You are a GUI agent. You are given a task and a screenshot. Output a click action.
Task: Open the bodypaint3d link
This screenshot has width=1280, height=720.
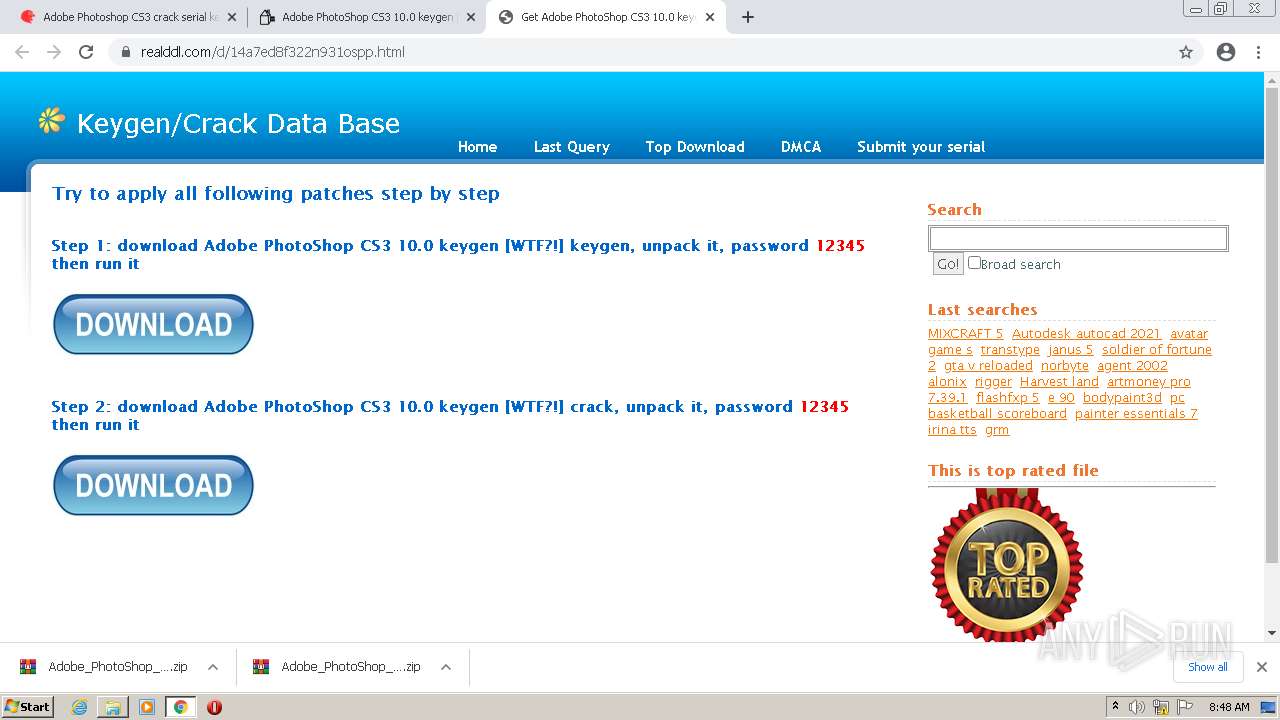[x=1122, y=398]
